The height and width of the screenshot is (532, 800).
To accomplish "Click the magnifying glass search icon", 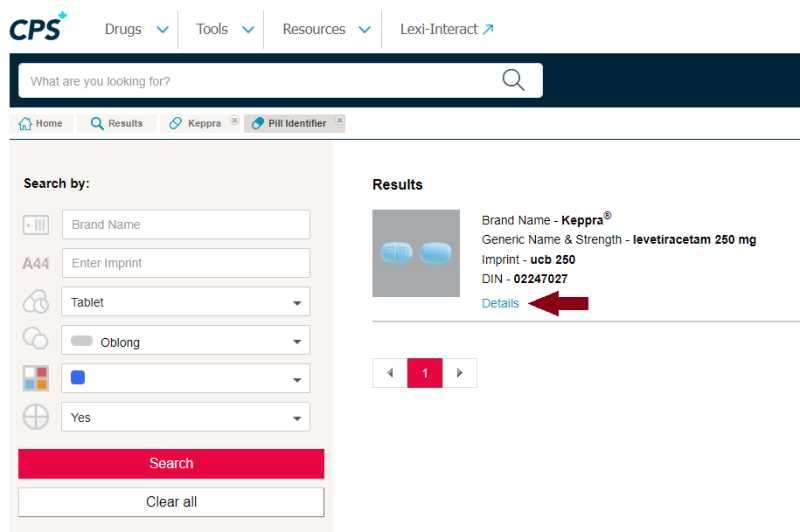I will 513,80.
